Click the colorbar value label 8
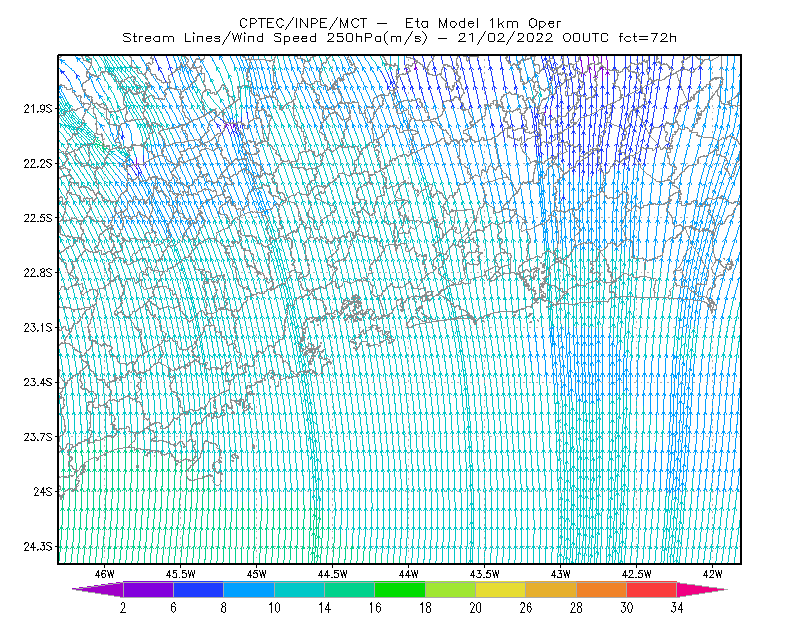800x618 pixels. pos(223,608)
